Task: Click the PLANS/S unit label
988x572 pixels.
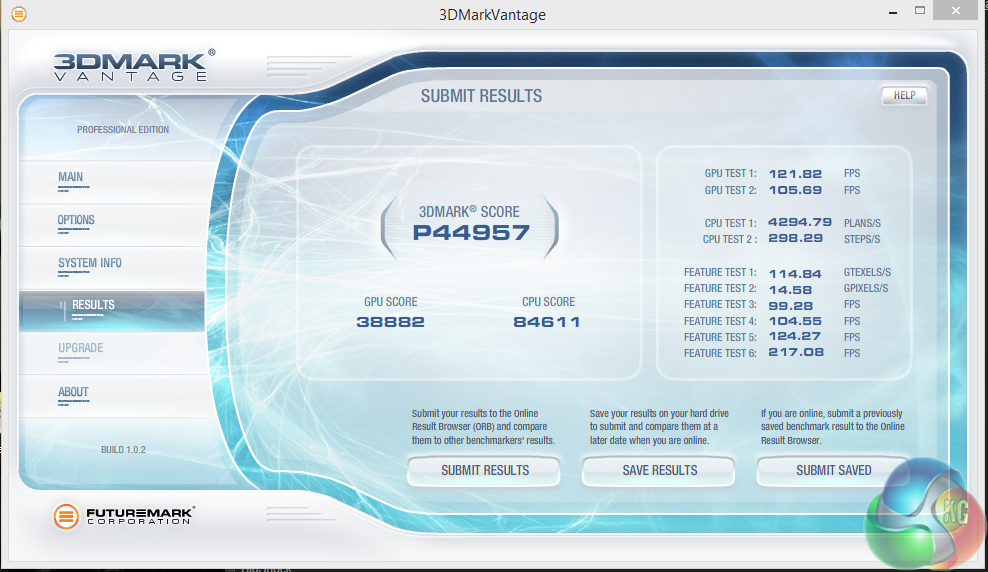Action: point(862,224)
